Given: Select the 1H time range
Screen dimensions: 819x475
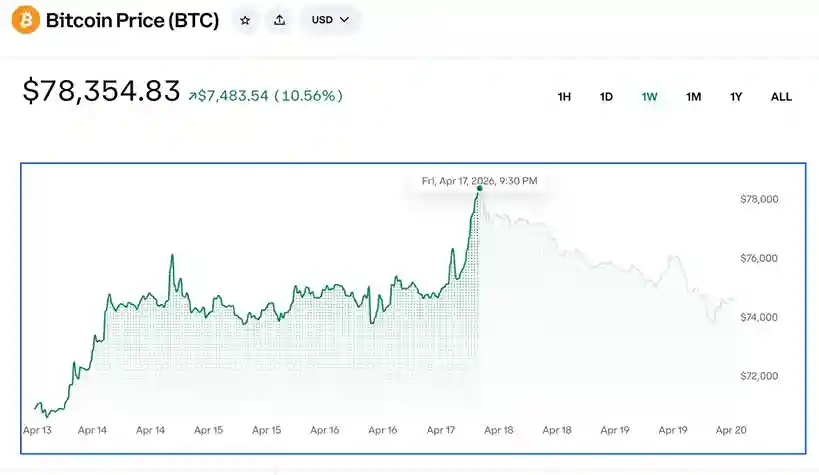Looking at the screenshot, I should click(x=564, y=97).
